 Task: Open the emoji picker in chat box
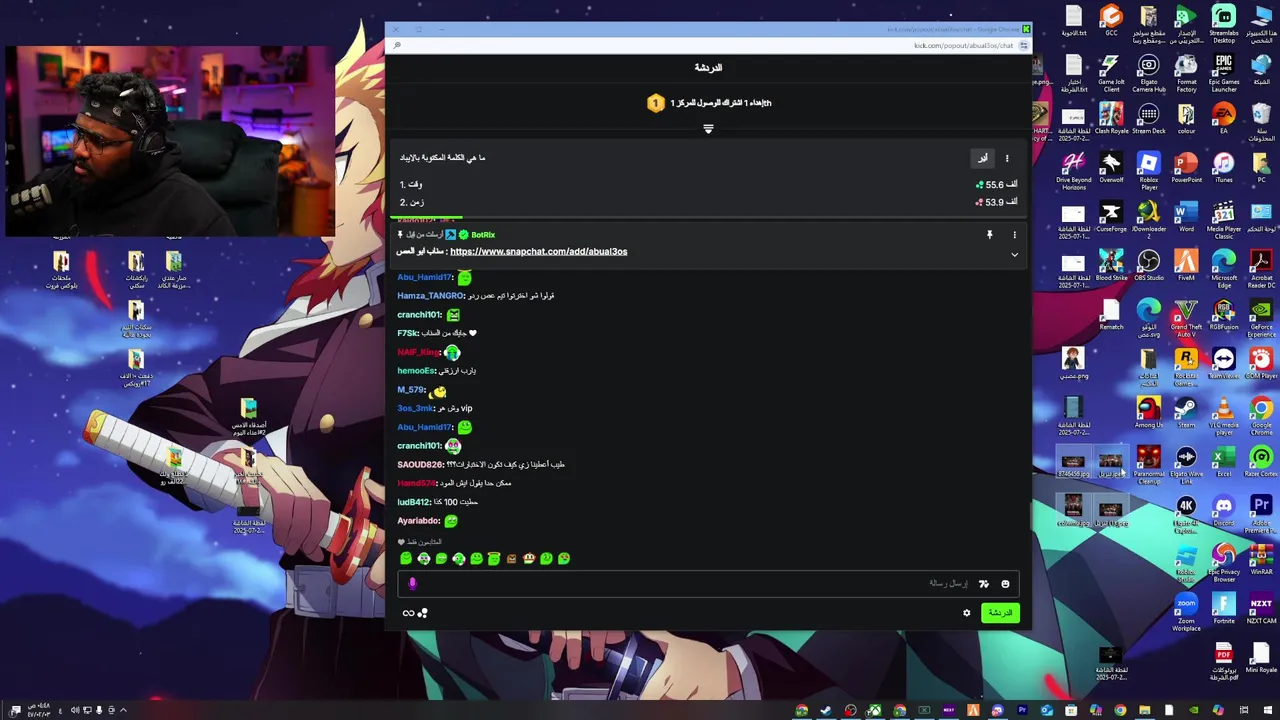(1005, 584)
